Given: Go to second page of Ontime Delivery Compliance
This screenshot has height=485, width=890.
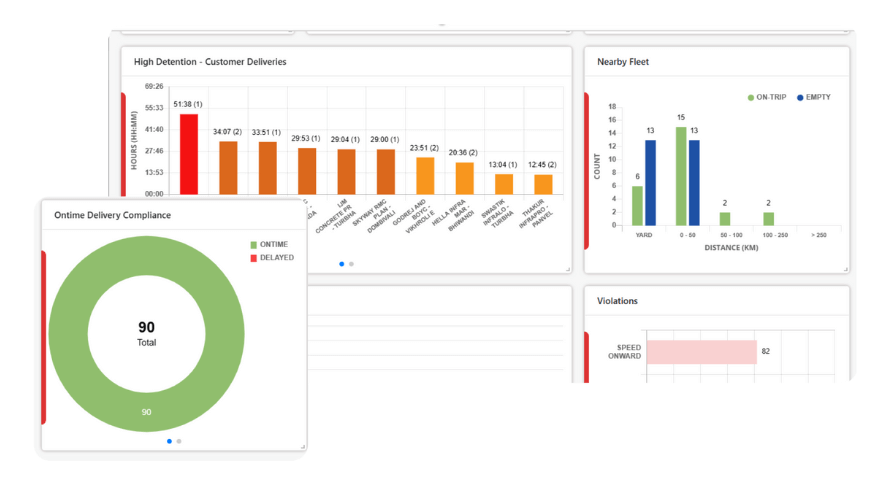Looking at the screenshot, I should [x=179, y=441].
